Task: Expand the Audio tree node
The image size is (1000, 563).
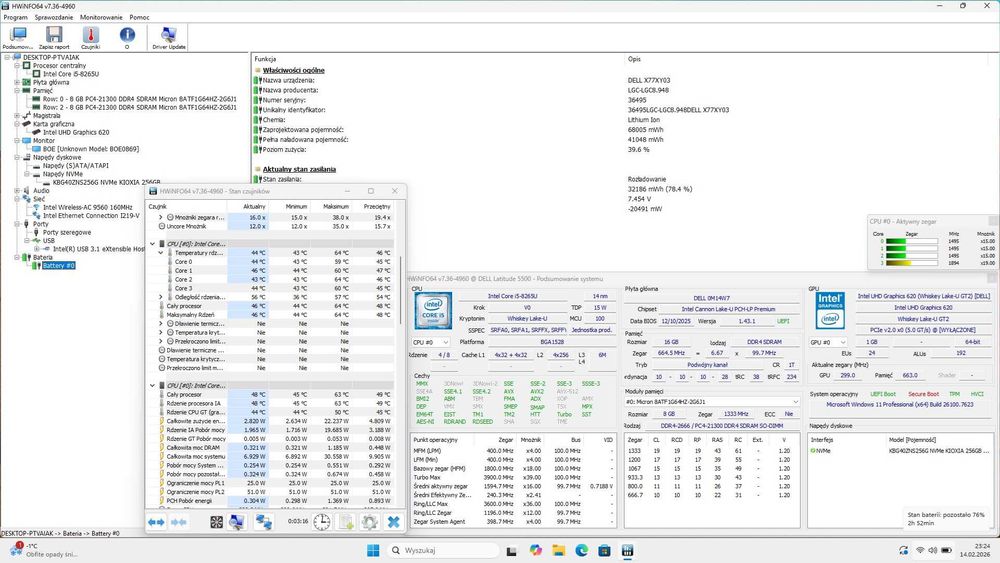Action: (x=17, y=190)
